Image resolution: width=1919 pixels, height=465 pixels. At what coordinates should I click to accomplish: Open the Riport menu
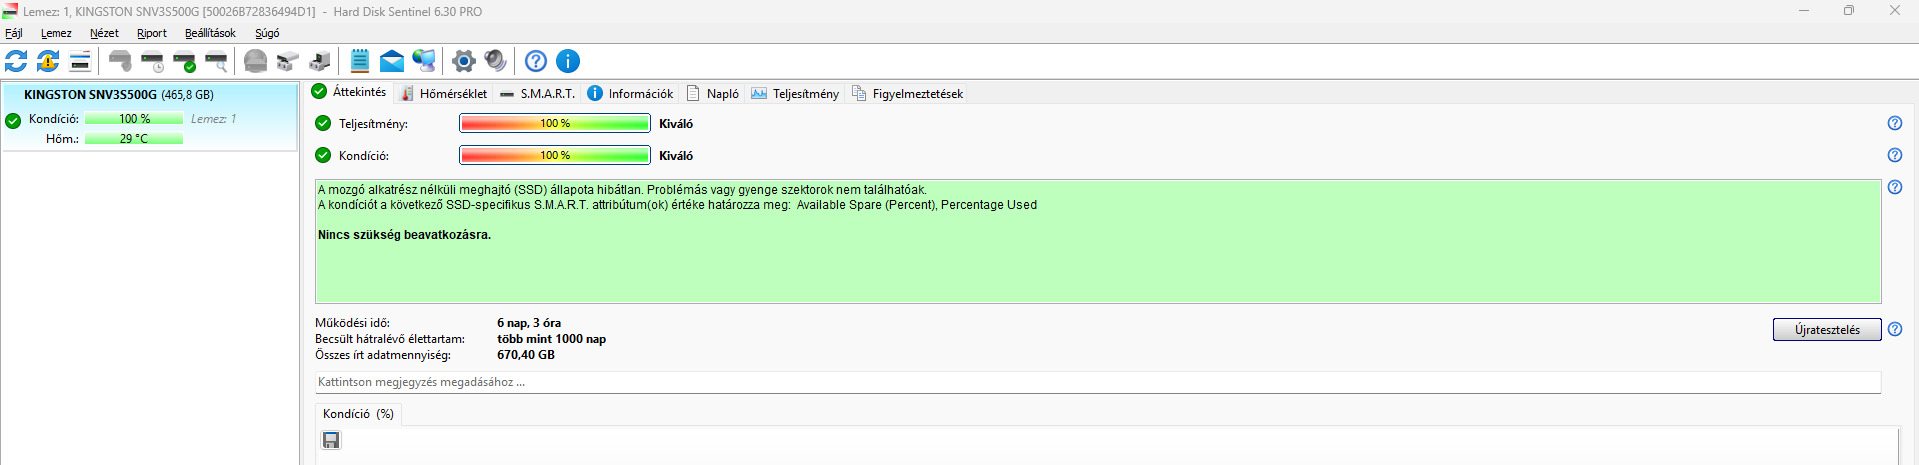pos(152,33)
